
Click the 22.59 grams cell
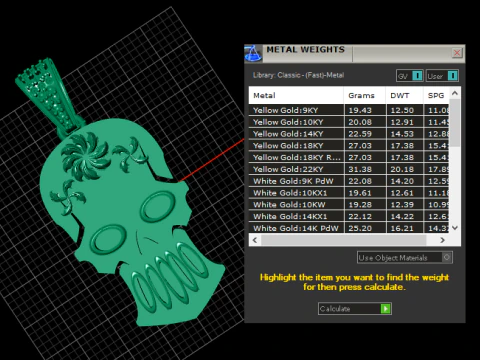pyautogui.click(x=365, y=134)
